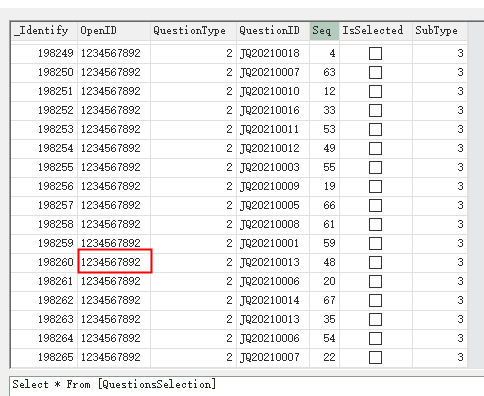This screenshot has height=396, width=484.
Task: Click the QuestionID column header
Action: pyautogui.click(x=273, y=31)
